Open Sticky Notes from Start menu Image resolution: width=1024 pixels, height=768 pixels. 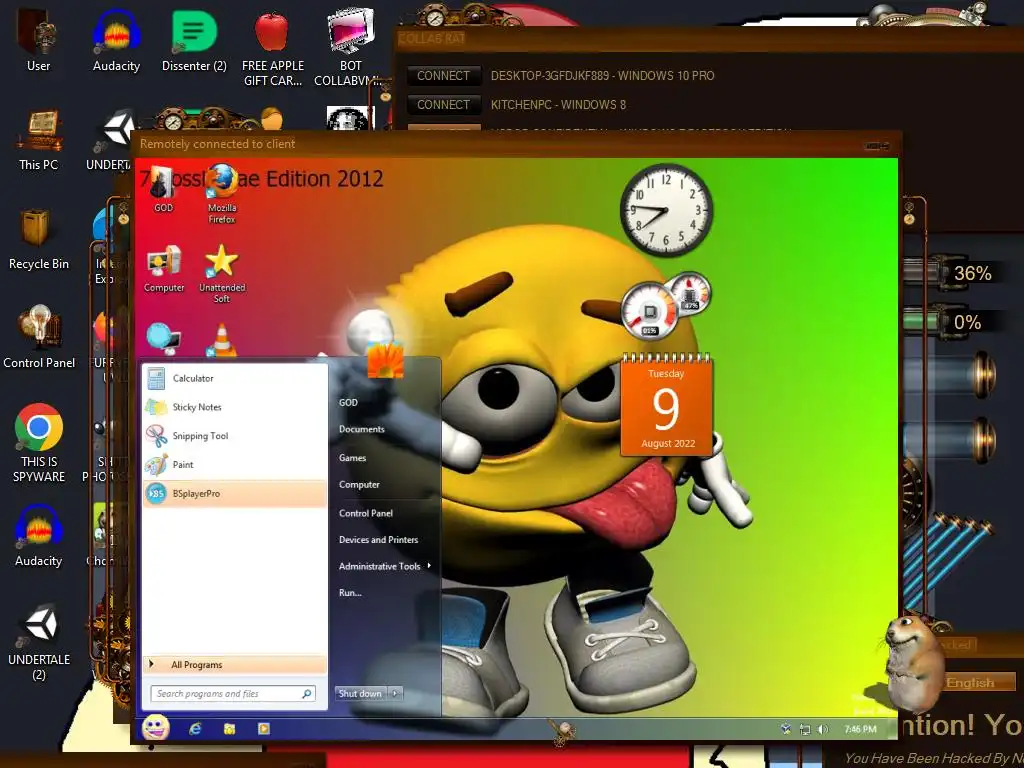[x=234, y=407]
